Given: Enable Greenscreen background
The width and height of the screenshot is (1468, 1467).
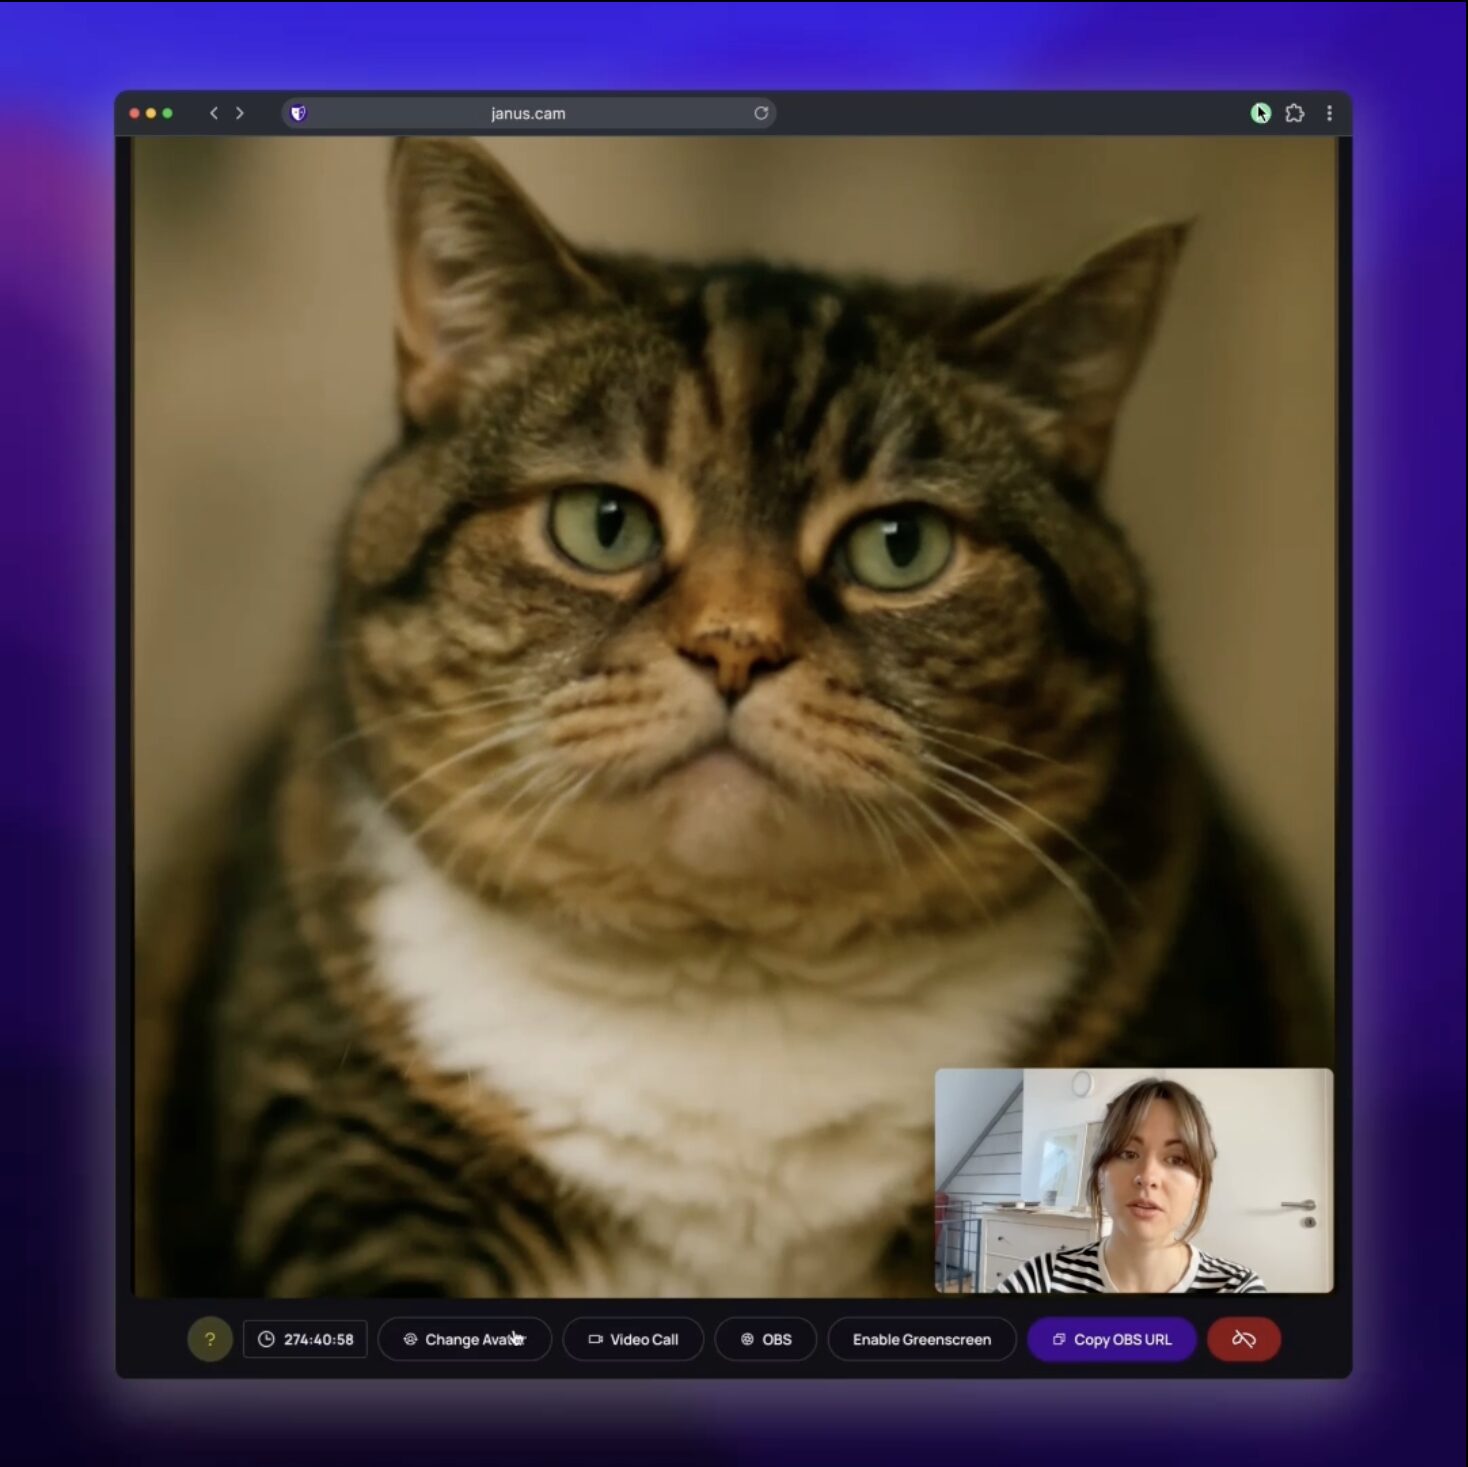Looking at the screenshot, I should (921, 1339).
